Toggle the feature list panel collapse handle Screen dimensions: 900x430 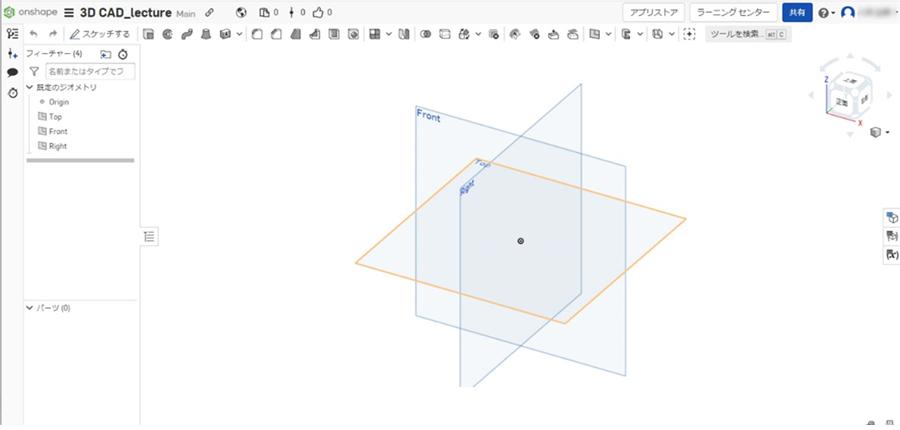tap(149, 237)
